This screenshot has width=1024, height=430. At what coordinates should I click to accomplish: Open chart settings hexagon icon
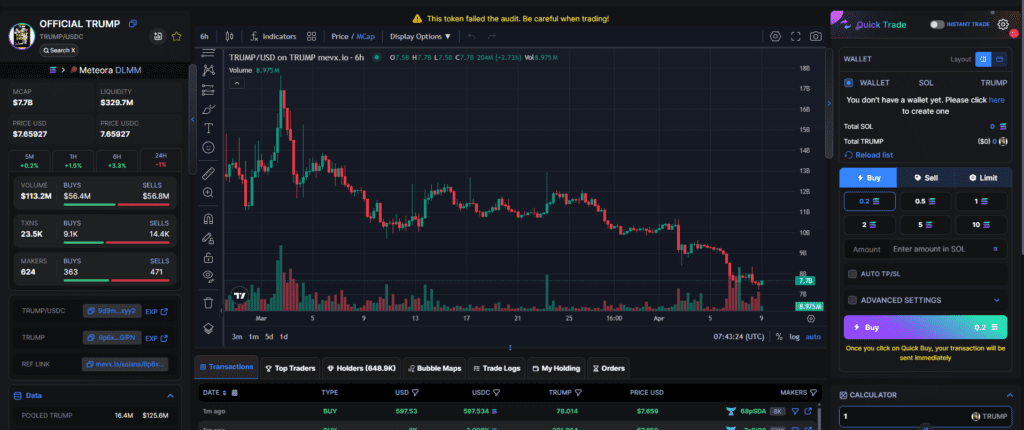pyautogui.click(x=775, y=37)
